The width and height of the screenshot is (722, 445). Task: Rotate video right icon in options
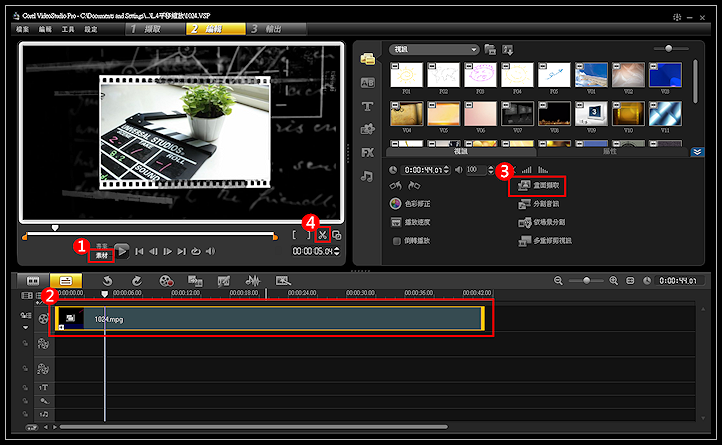414,185
